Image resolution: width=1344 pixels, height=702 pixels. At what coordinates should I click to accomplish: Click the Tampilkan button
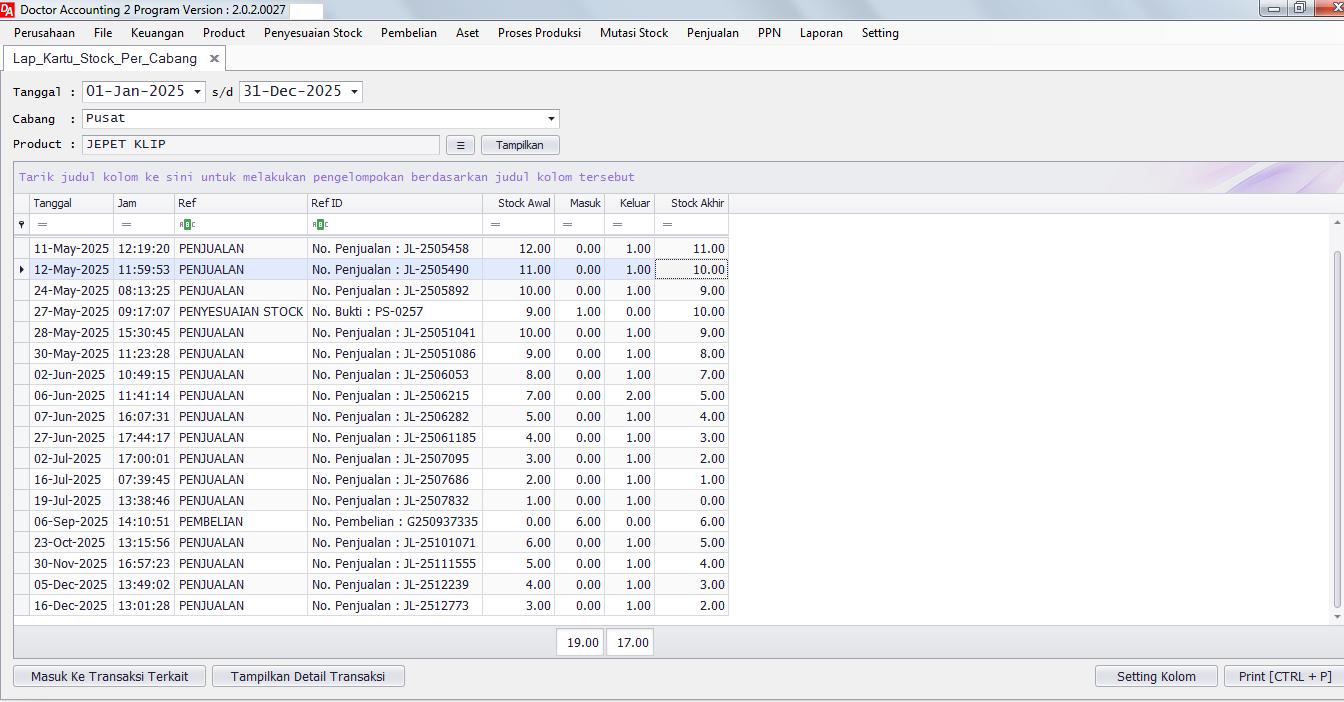pos(520,145)
